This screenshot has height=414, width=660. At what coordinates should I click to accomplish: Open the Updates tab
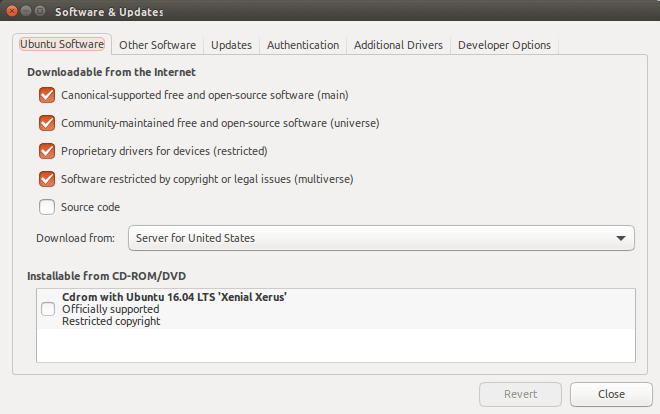pyautogui.click(x=232, y=45)
